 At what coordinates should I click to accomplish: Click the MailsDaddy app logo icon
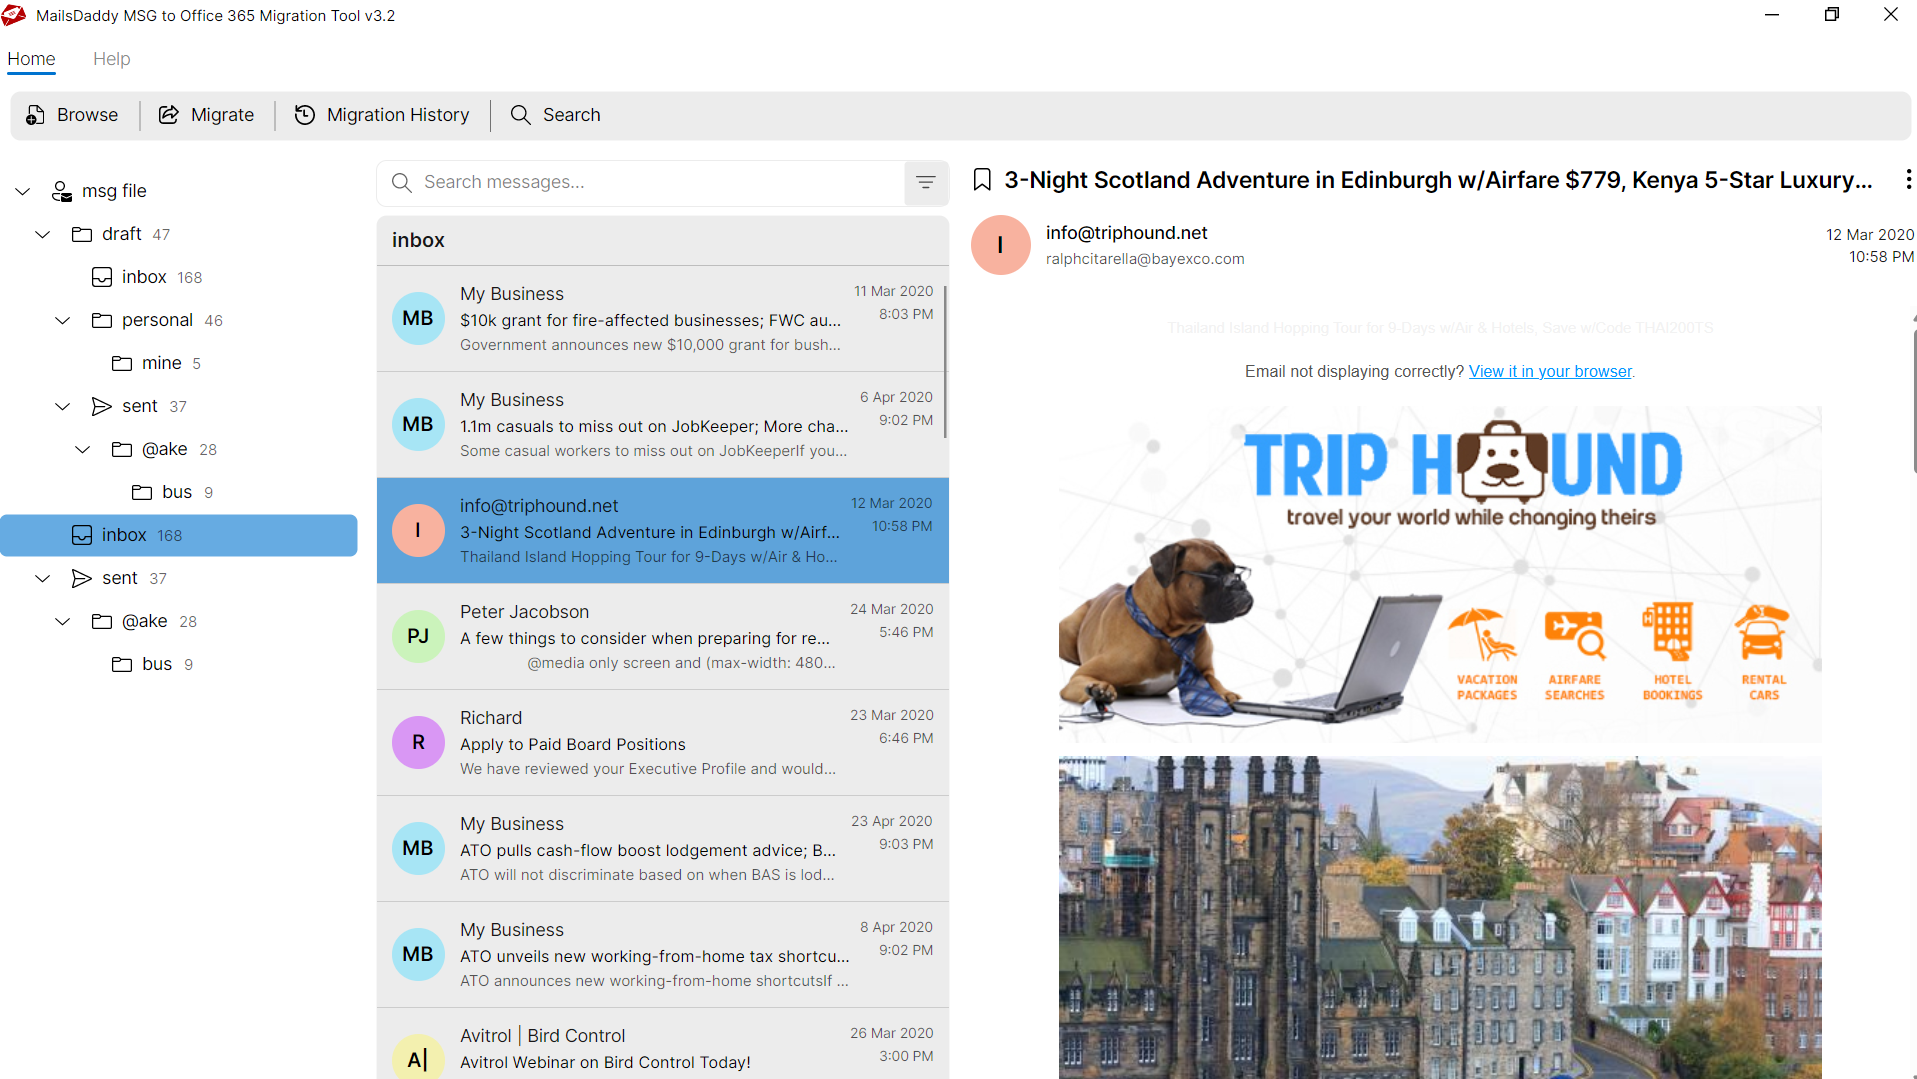(14, 15)
